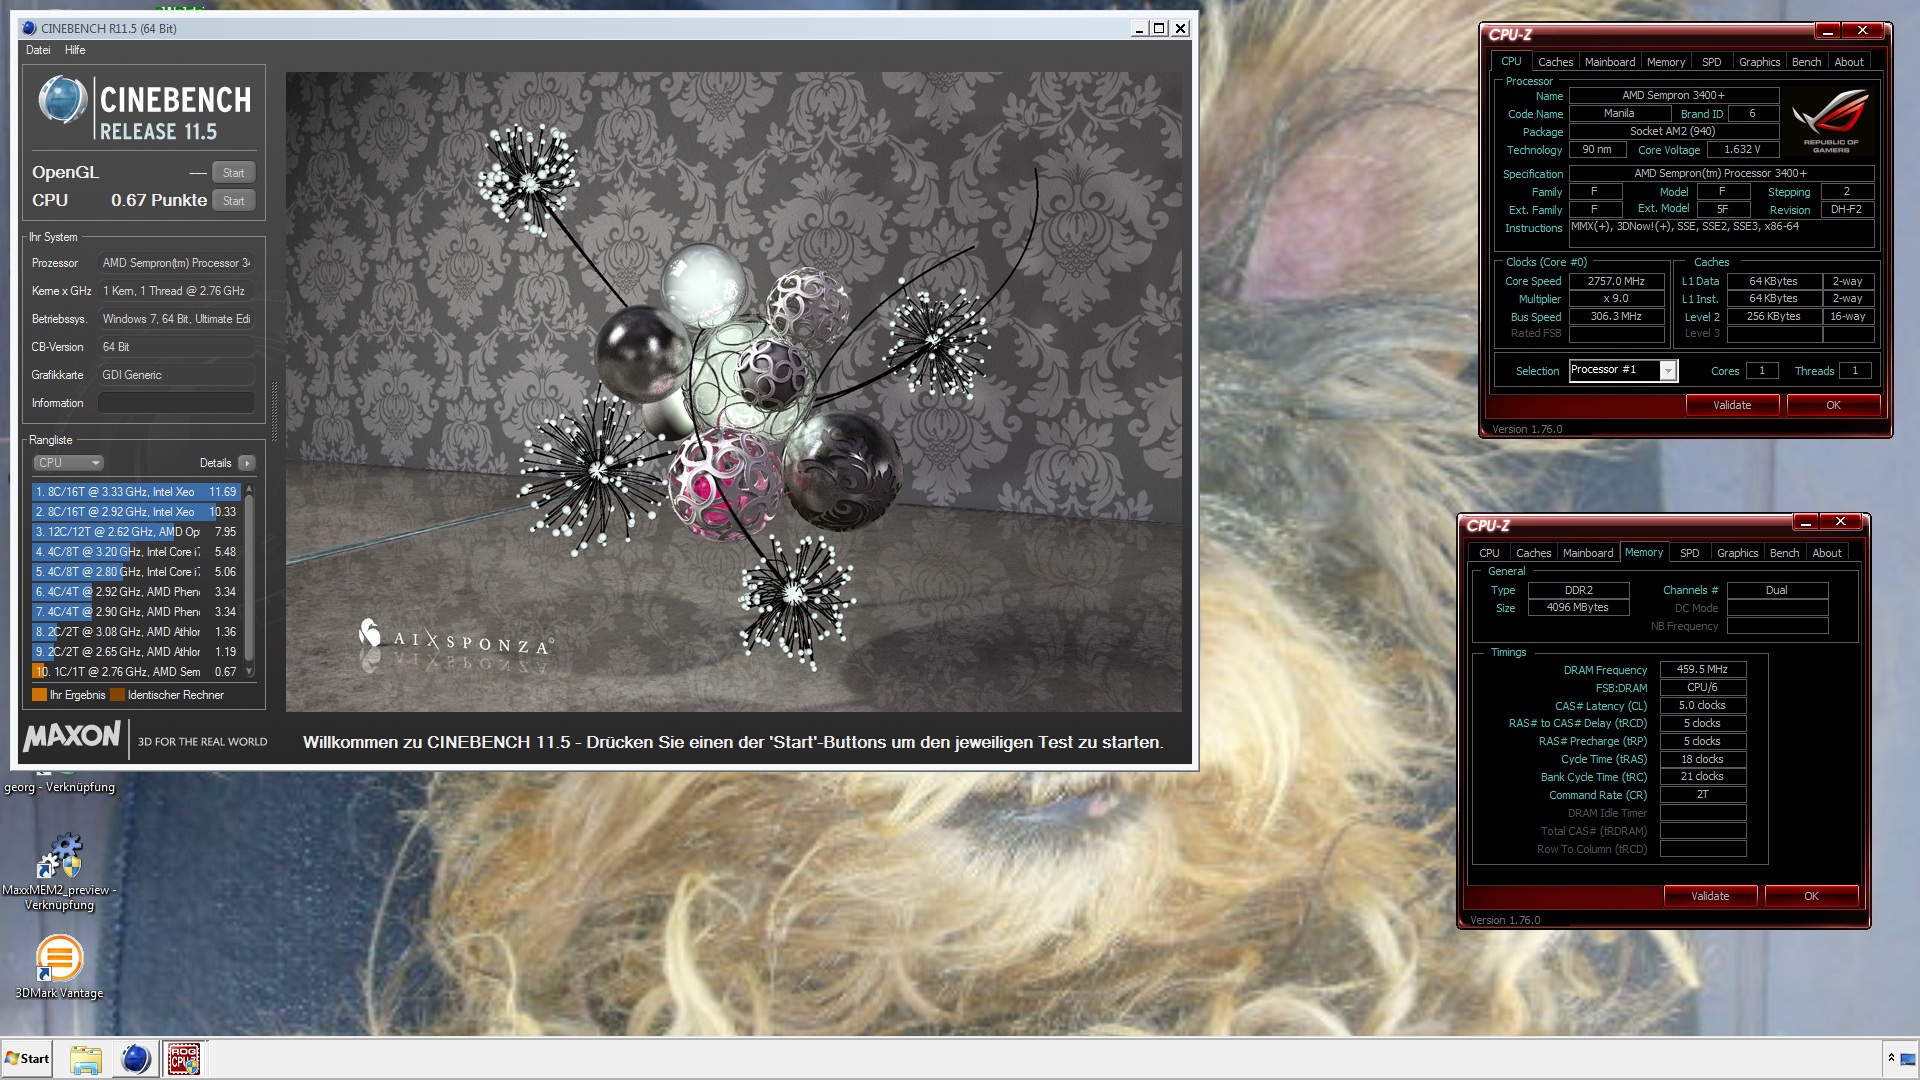Screen dimensions: 1920x1080
Task: Open the Windows Explorer taskbar icon
Action: tap(86, 1059)
